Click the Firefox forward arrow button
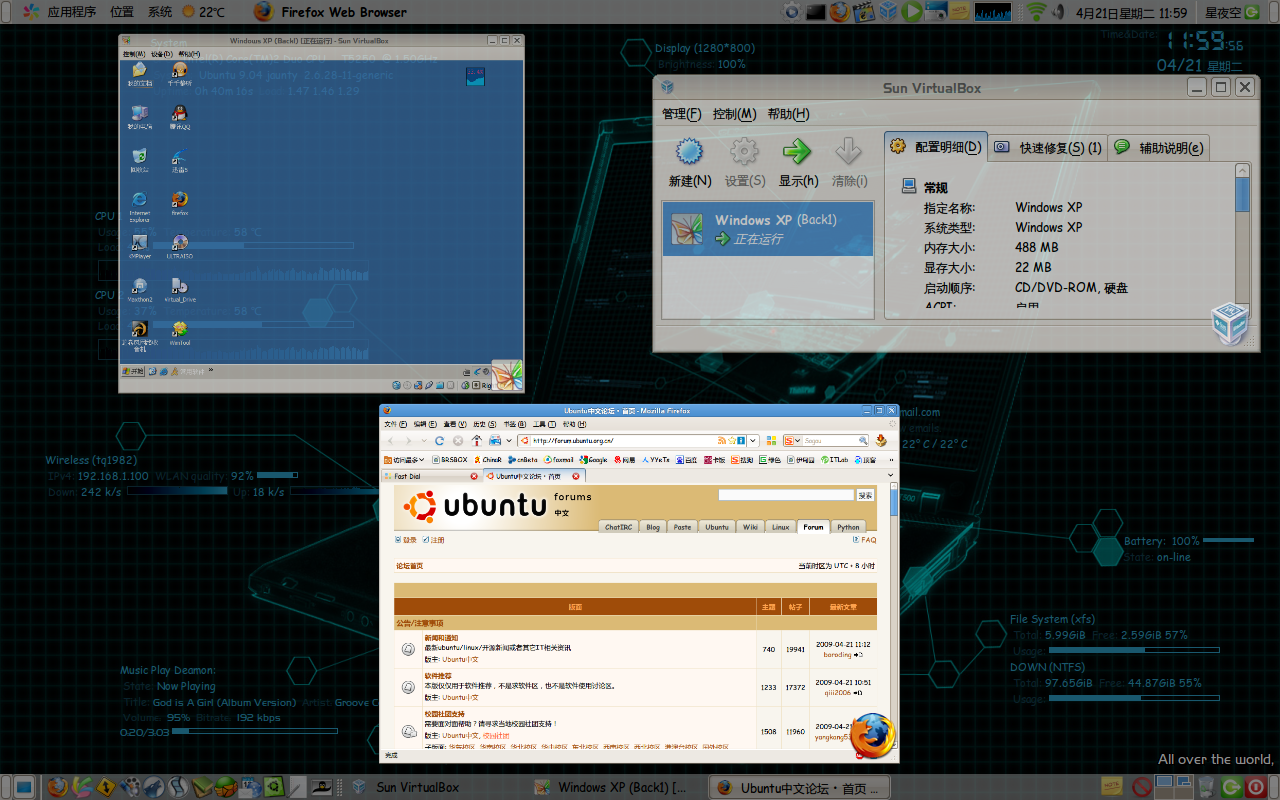 [x=408, y=441]
